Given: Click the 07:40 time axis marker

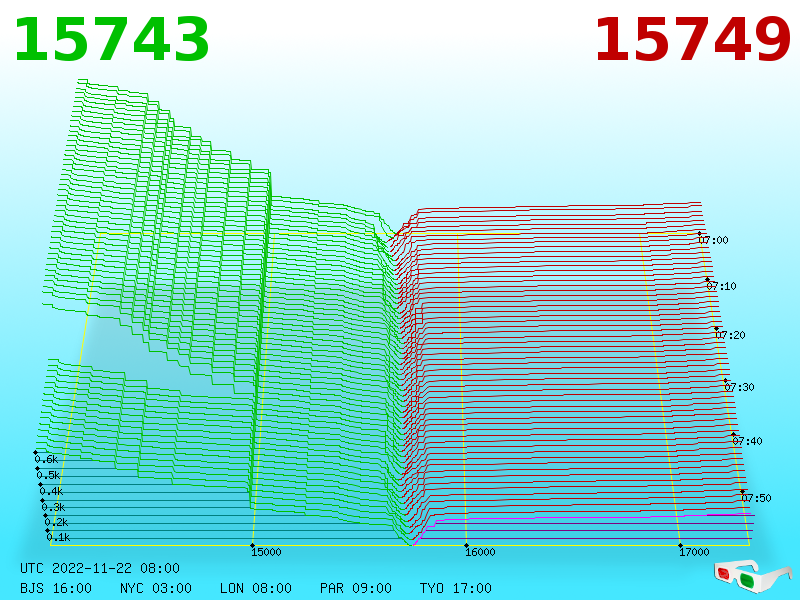Looking at the screenshot, I should (x=747, y=441).
